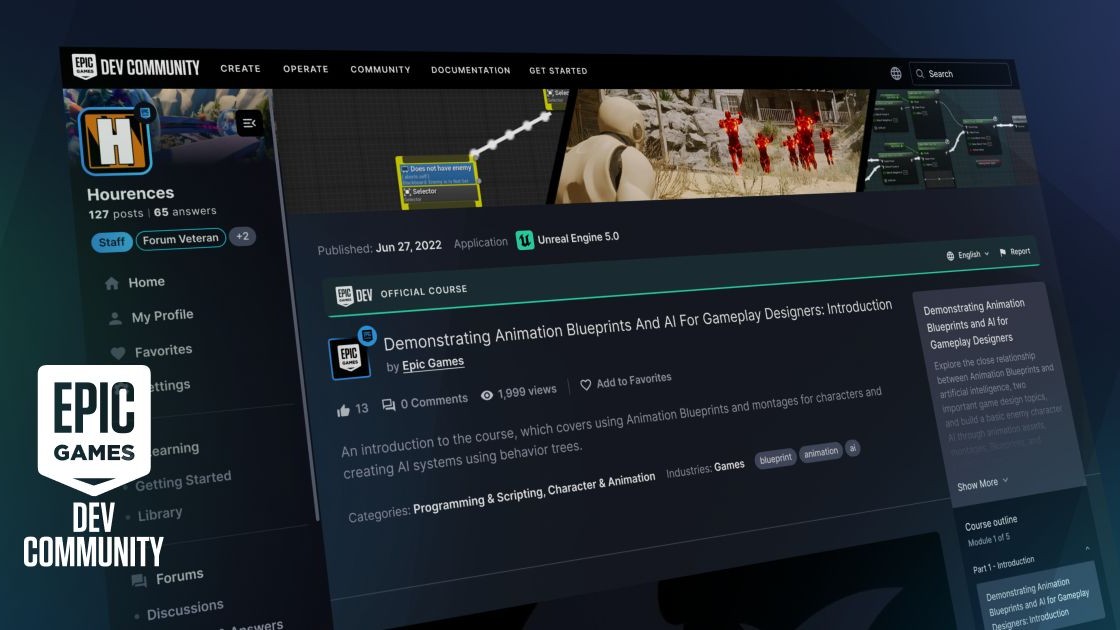Click the Forums chat bubble icon
This screenshot has height=630, width=1120.
tap(139, 581)
